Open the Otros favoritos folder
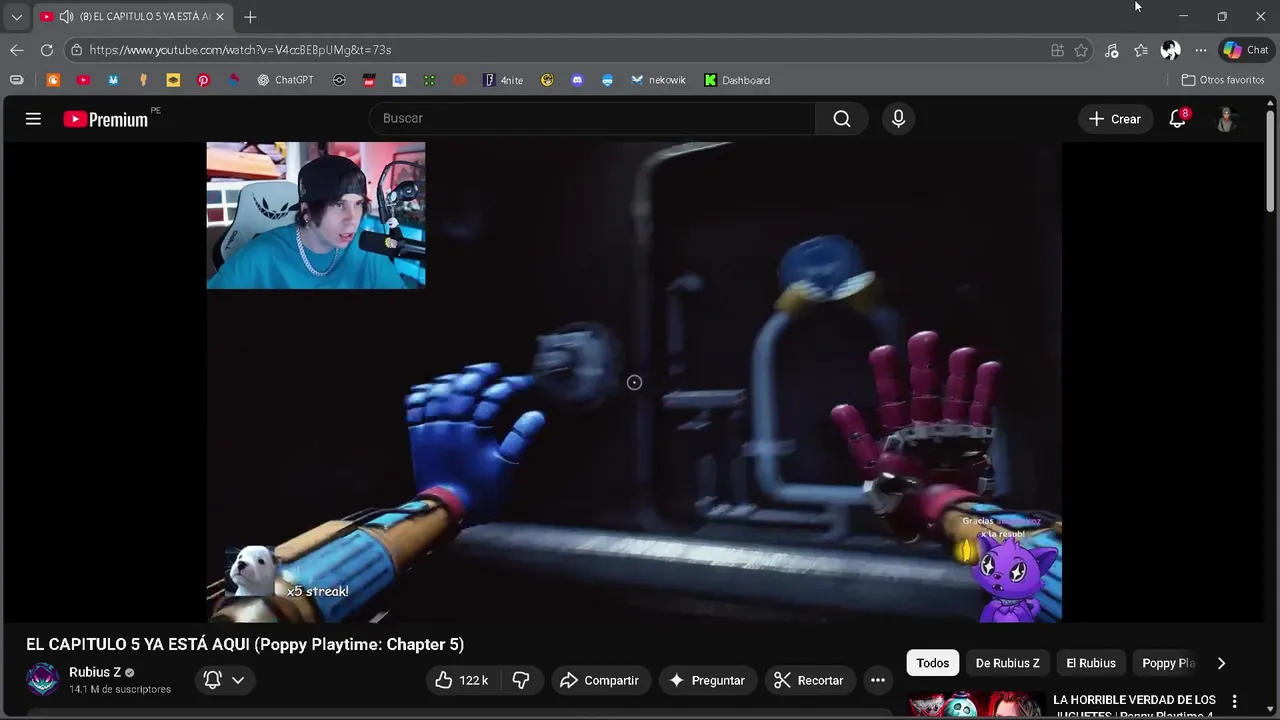The height and width of the screenshot is (720, 1280). pyautogui.click(x=1223, y=80)
